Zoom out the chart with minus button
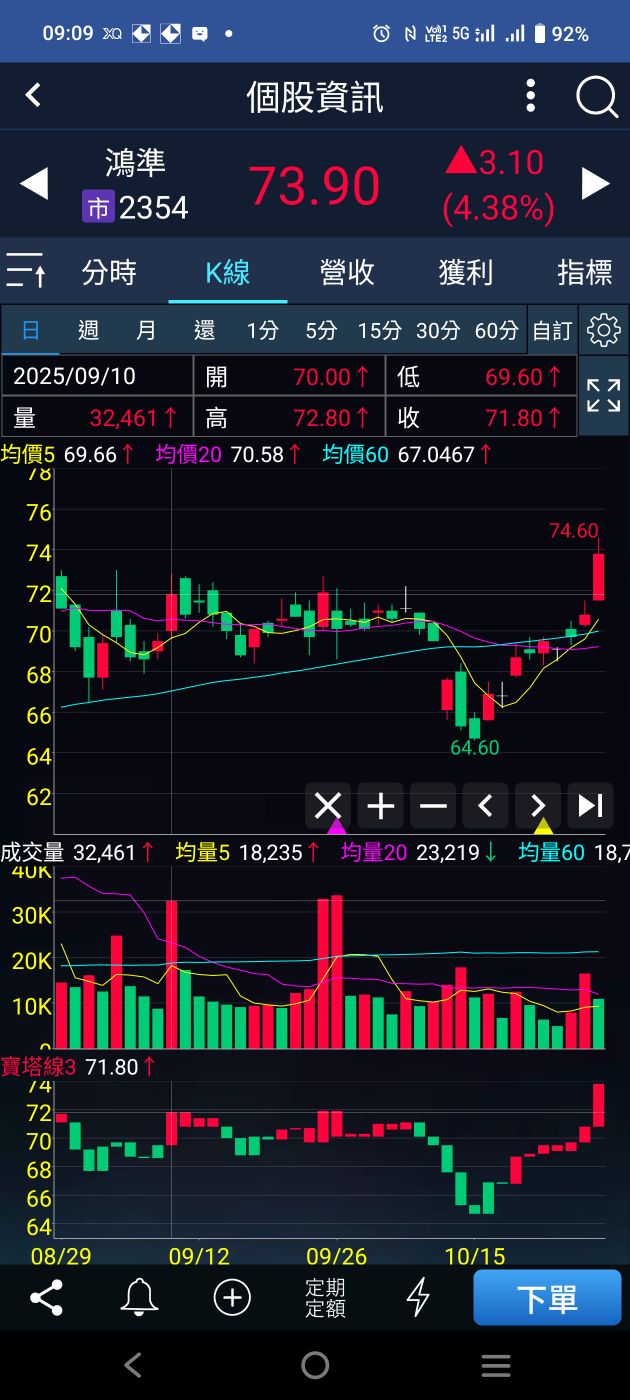630x1400 pixels. pyautogui.click(x=433, y=805)
